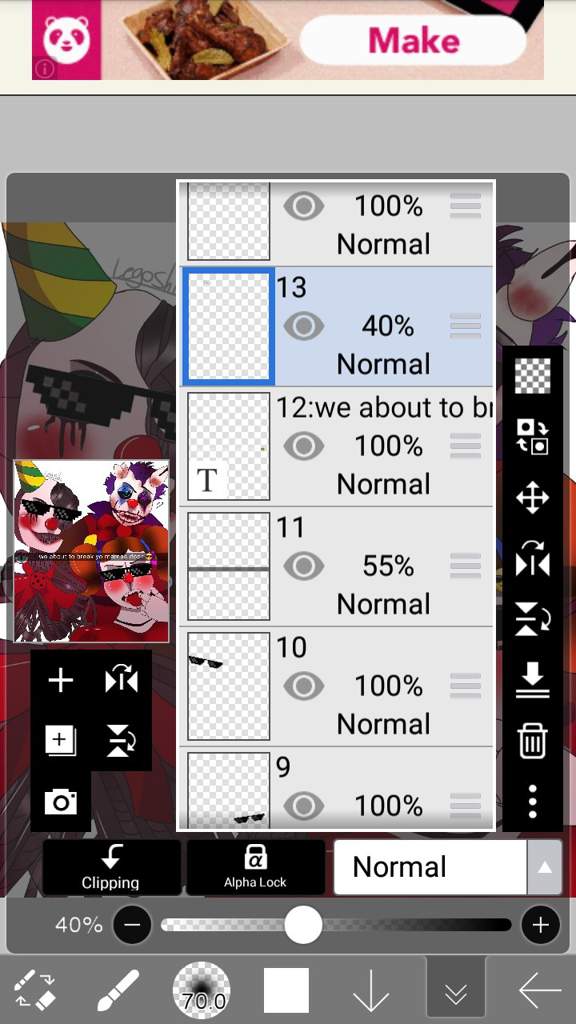Open the three-dot layer options menu

click(532, 802)
